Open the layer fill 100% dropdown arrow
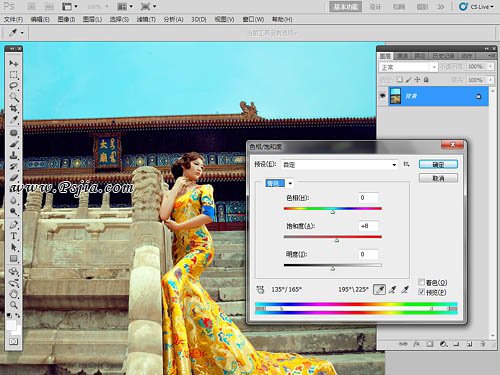 490,80
